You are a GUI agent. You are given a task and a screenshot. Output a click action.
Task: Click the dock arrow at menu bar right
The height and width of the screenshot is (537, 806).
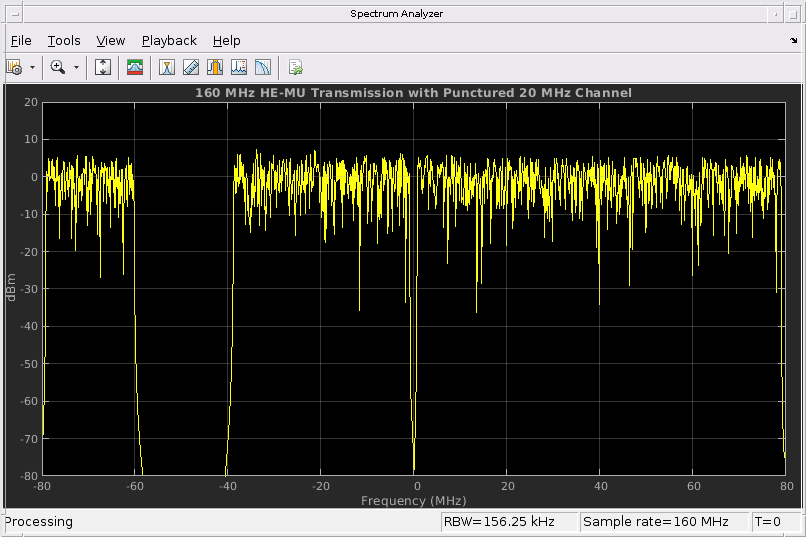coord(794,41)
